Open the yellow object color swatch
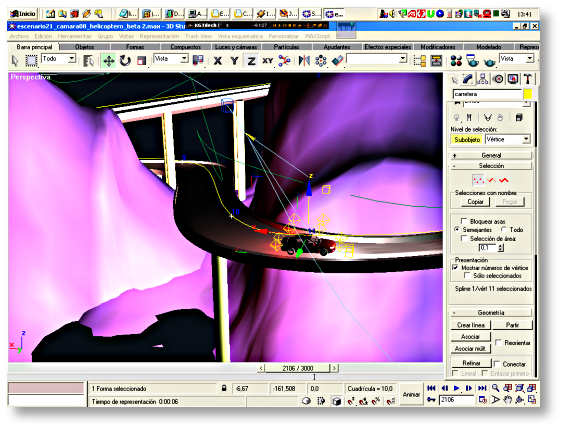The height and width of the screenshot is (430, 563). coord(527,94)
